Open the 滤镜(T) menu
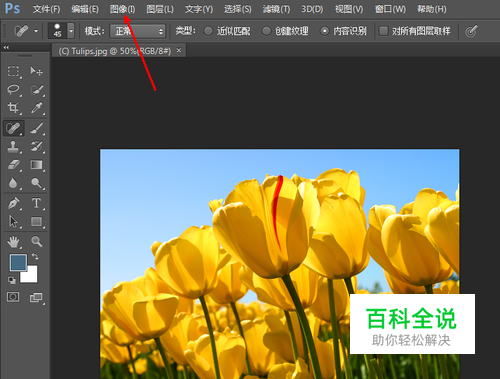This screenshot has width=500, height=379. [x=276, y=9]
